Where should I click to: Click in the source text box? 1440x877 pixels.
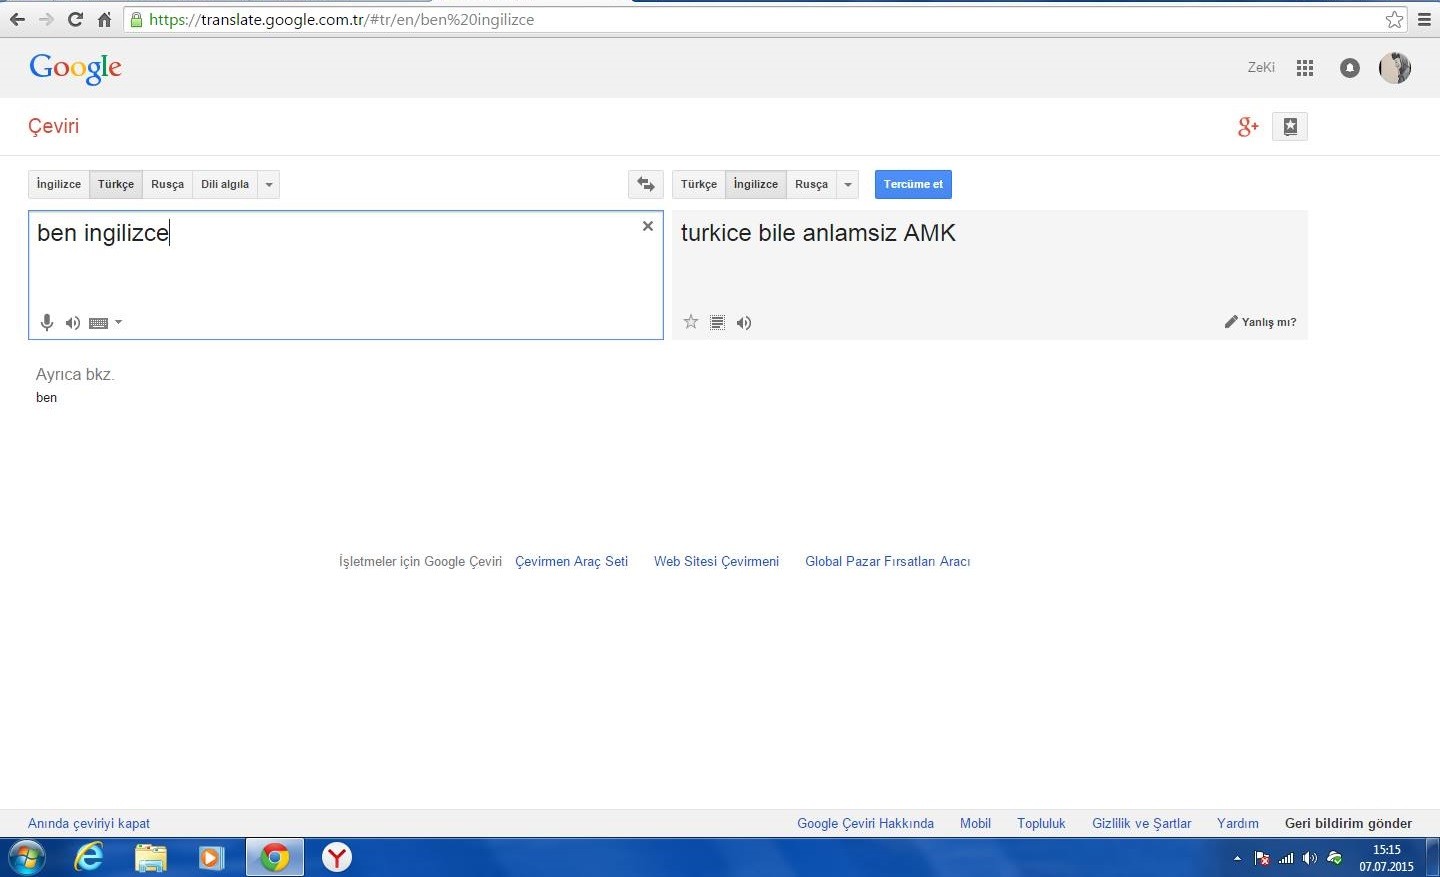(x=346, y=275)
